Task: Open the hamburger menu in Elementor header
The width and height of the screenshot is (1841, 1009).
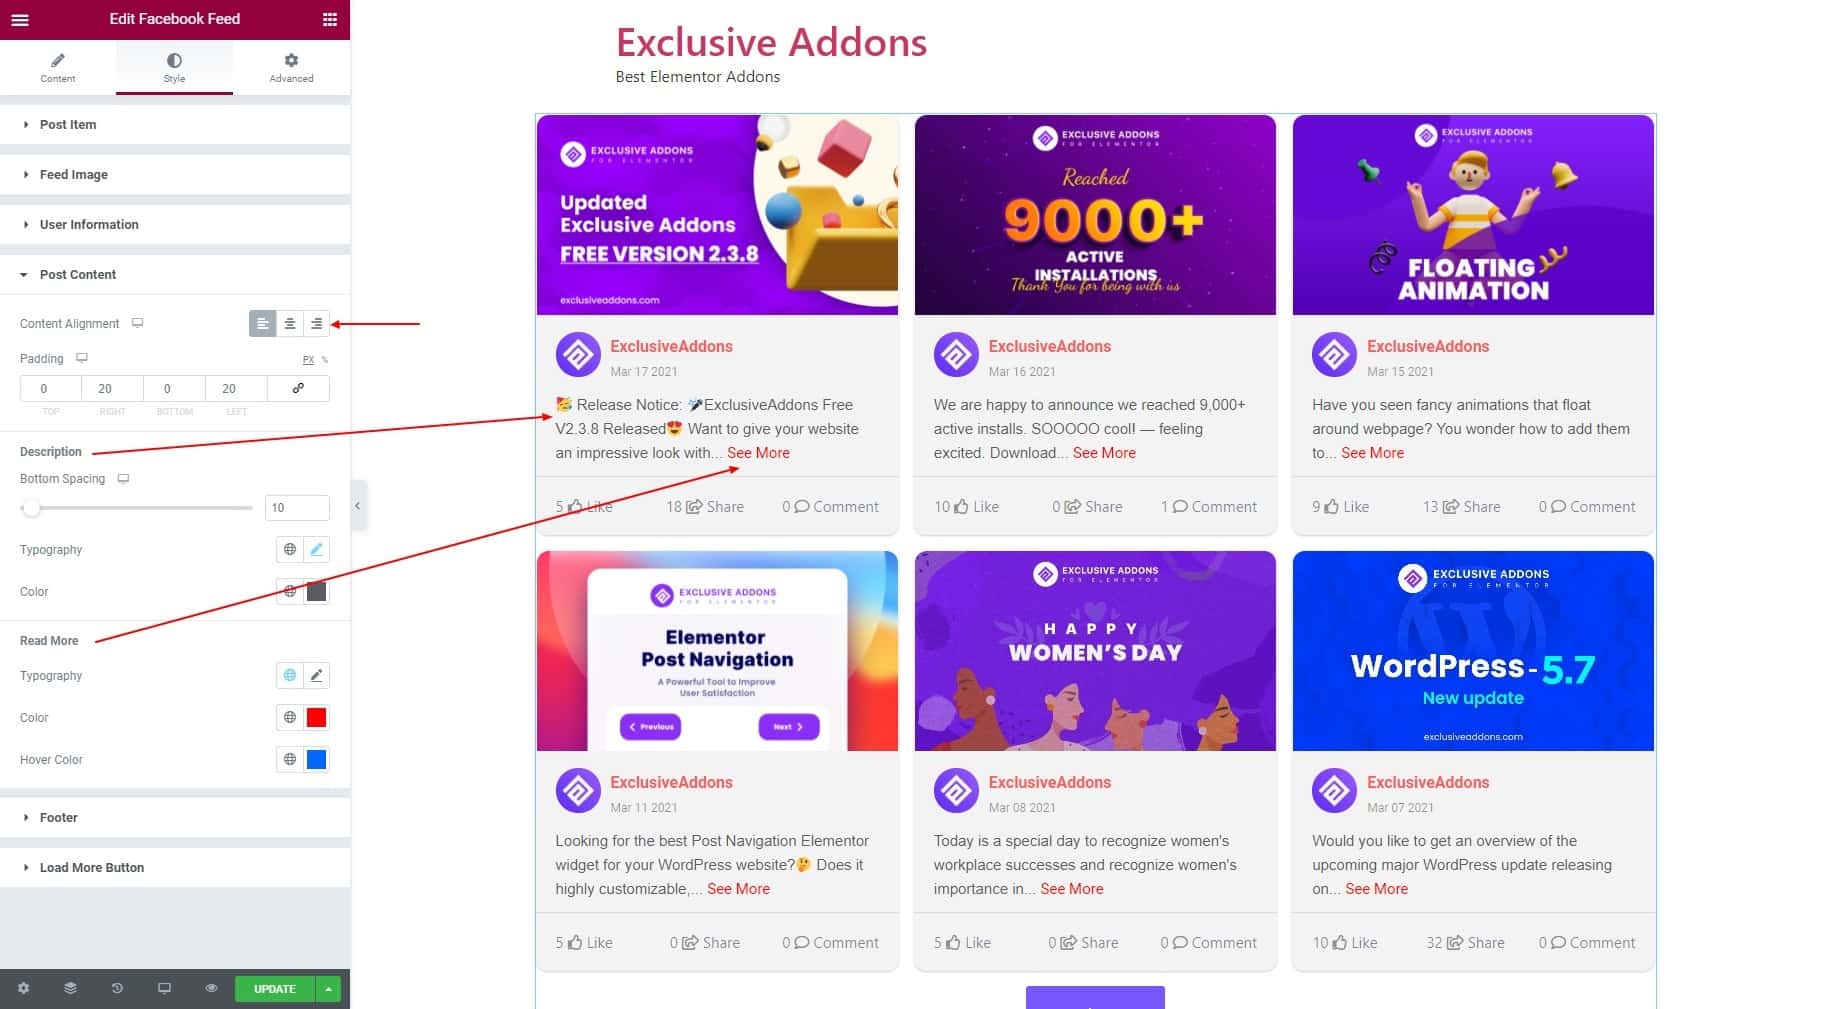Action: coord(20,19)
